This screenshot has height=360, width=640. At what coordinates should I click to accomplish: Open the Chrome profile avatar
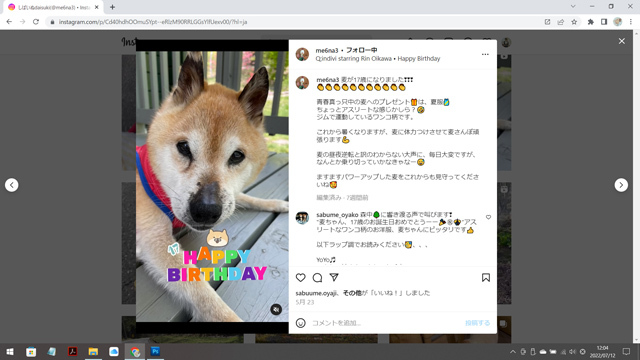coord(618,22)
